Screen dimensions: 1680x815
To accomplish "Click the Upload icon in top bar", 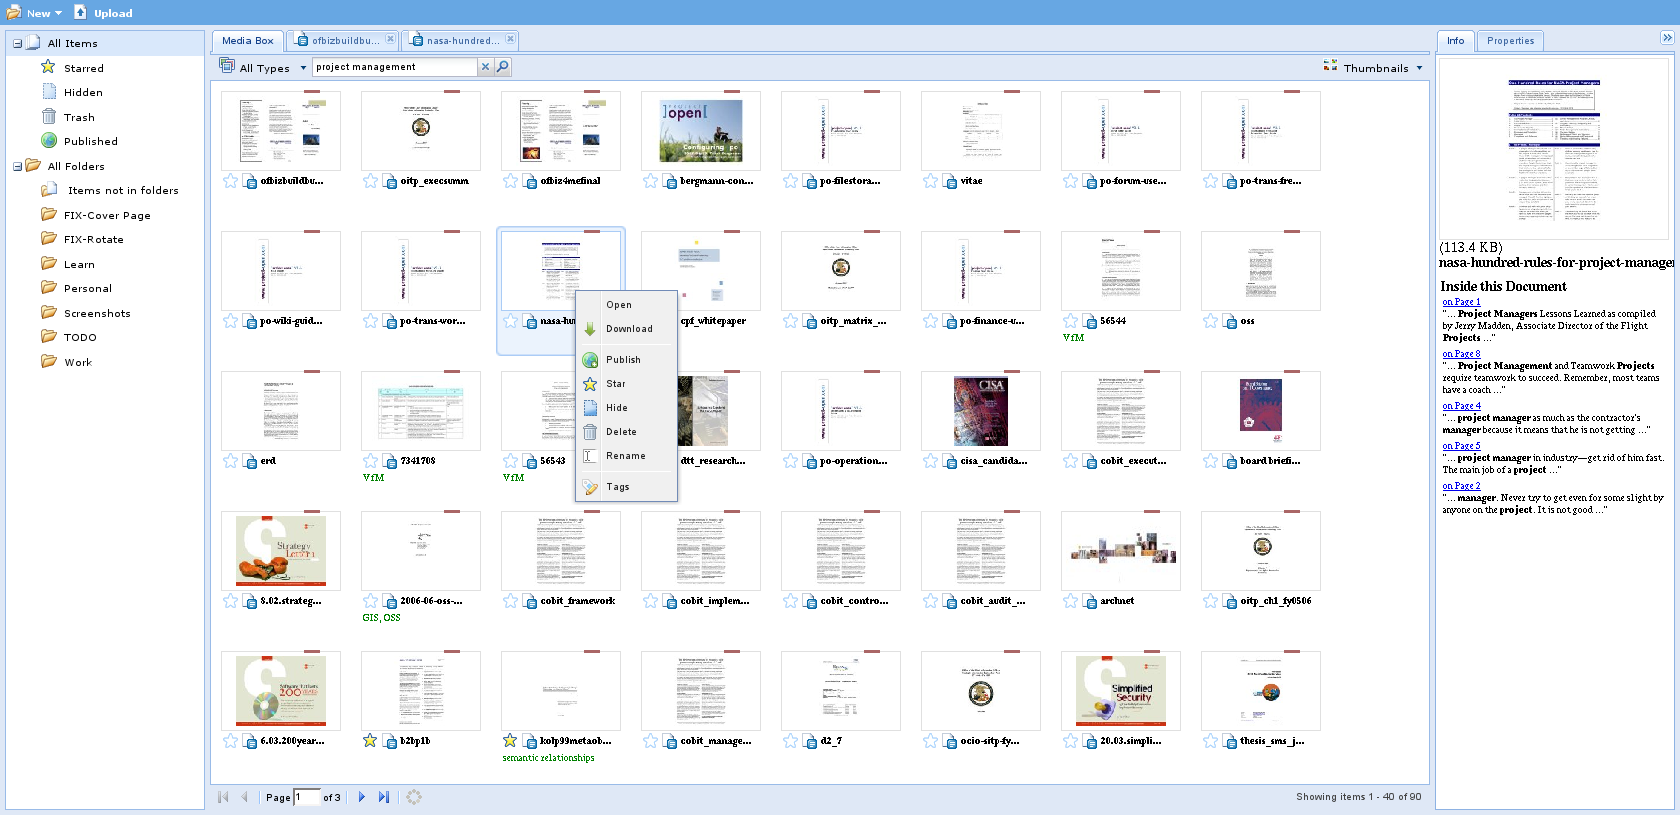I will coord(81,13).
